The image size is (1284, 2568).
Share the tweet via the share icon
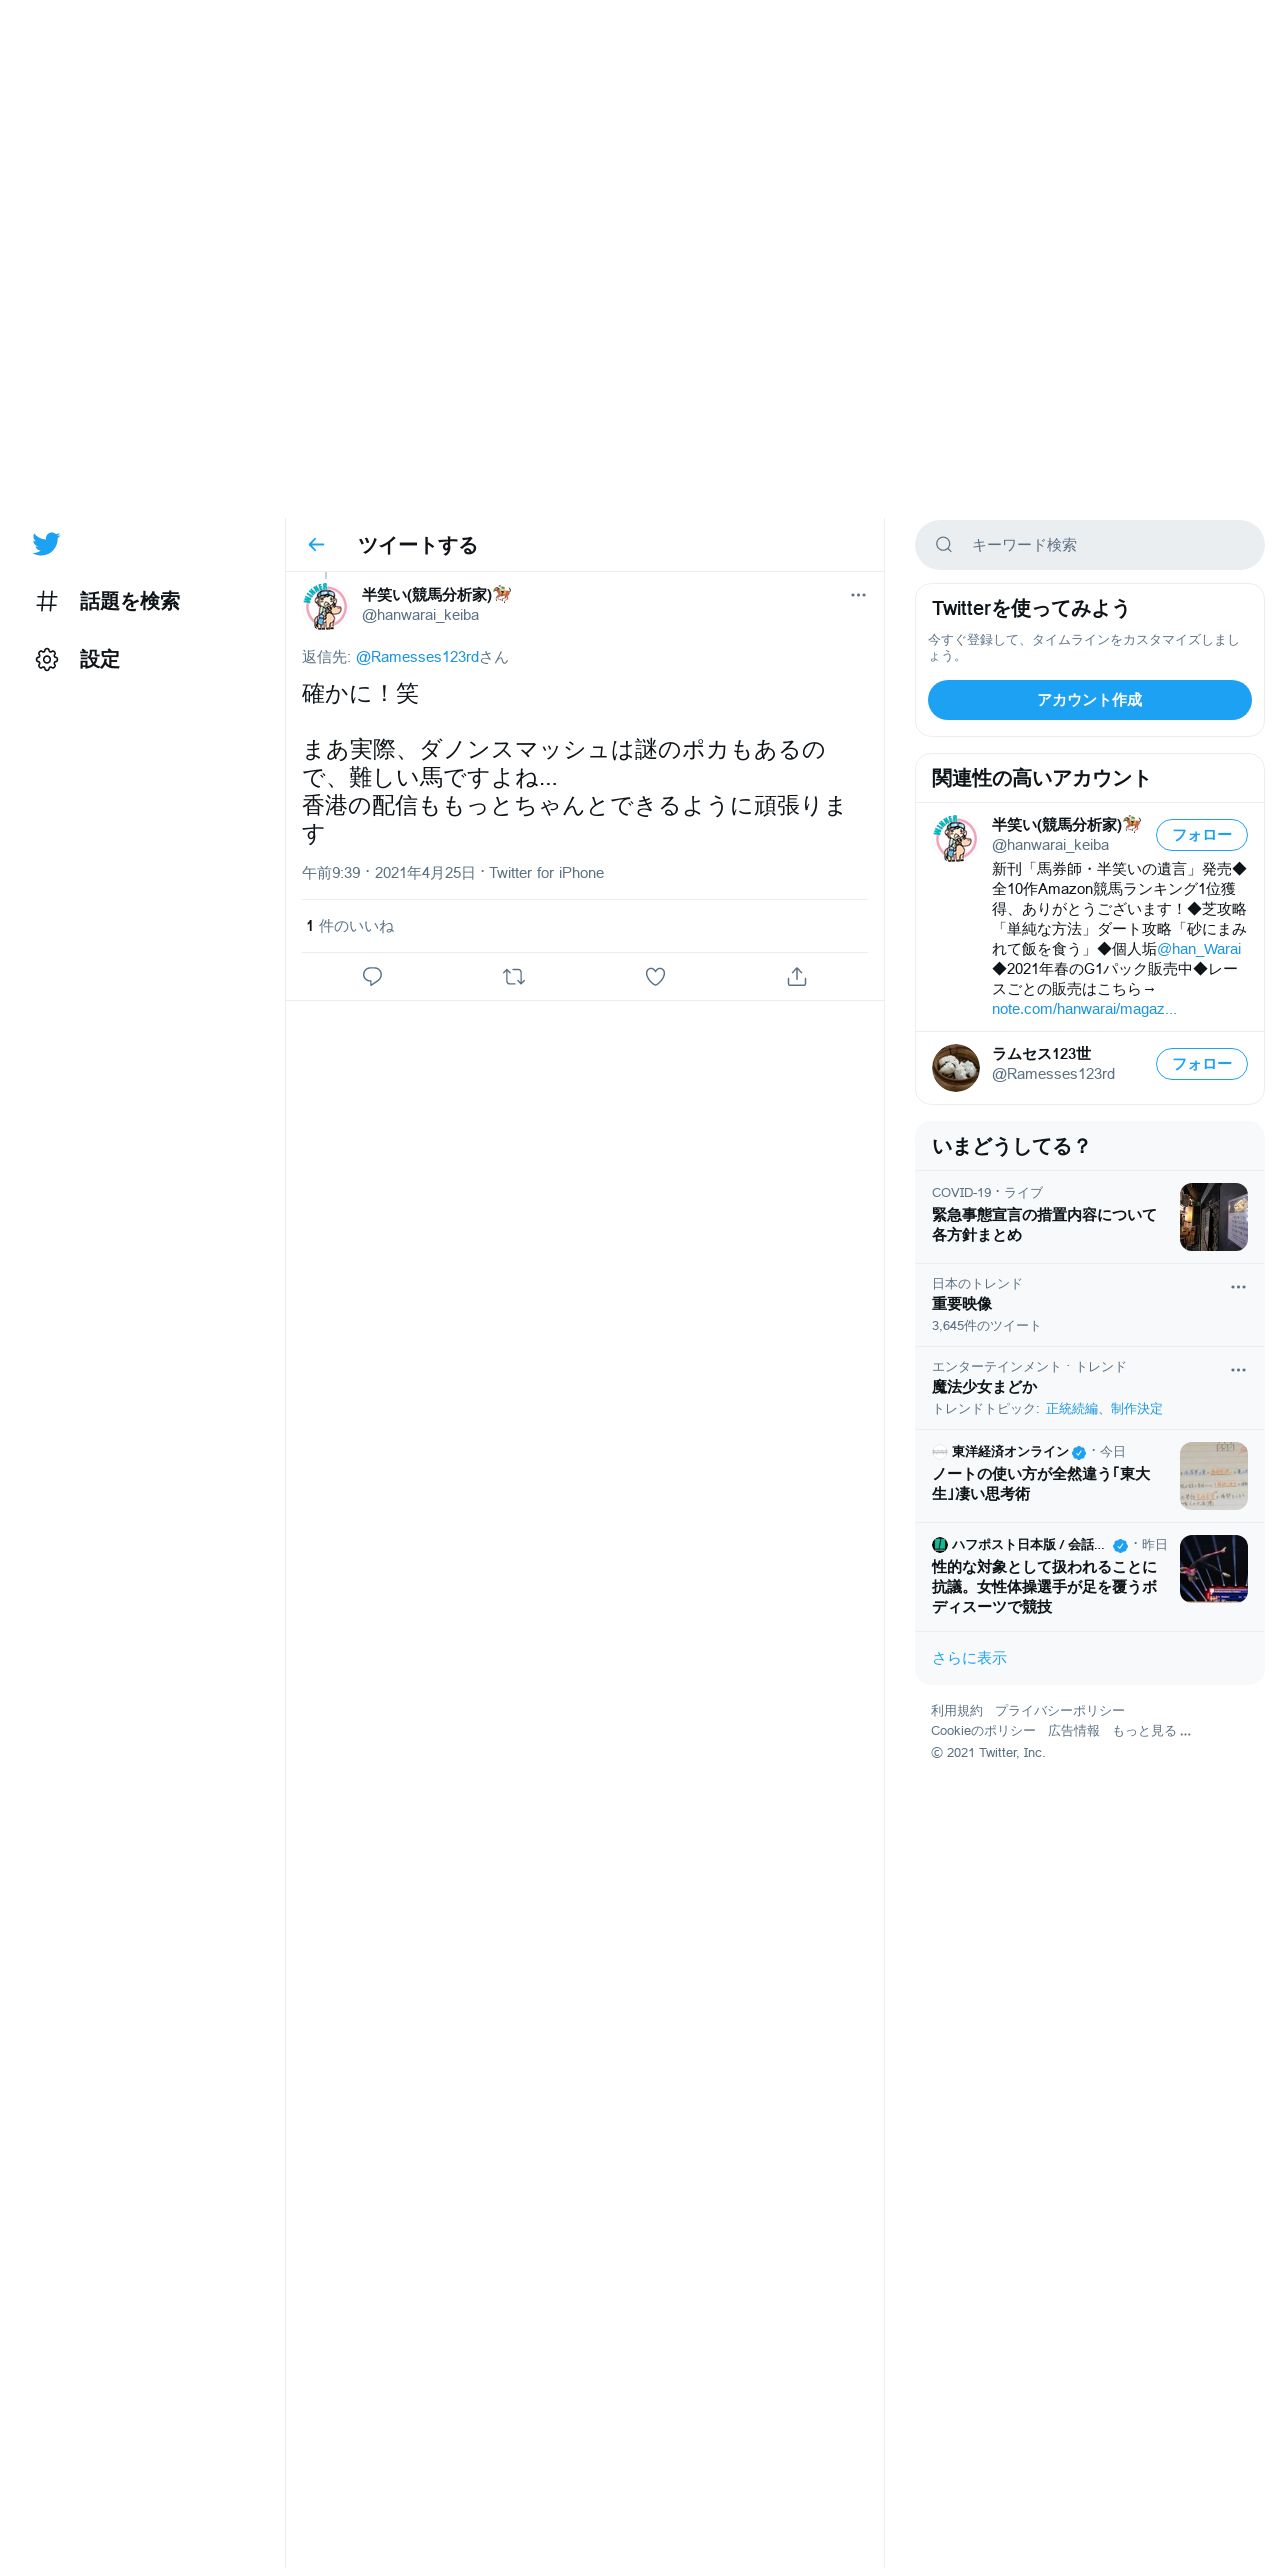pos(797,977)
